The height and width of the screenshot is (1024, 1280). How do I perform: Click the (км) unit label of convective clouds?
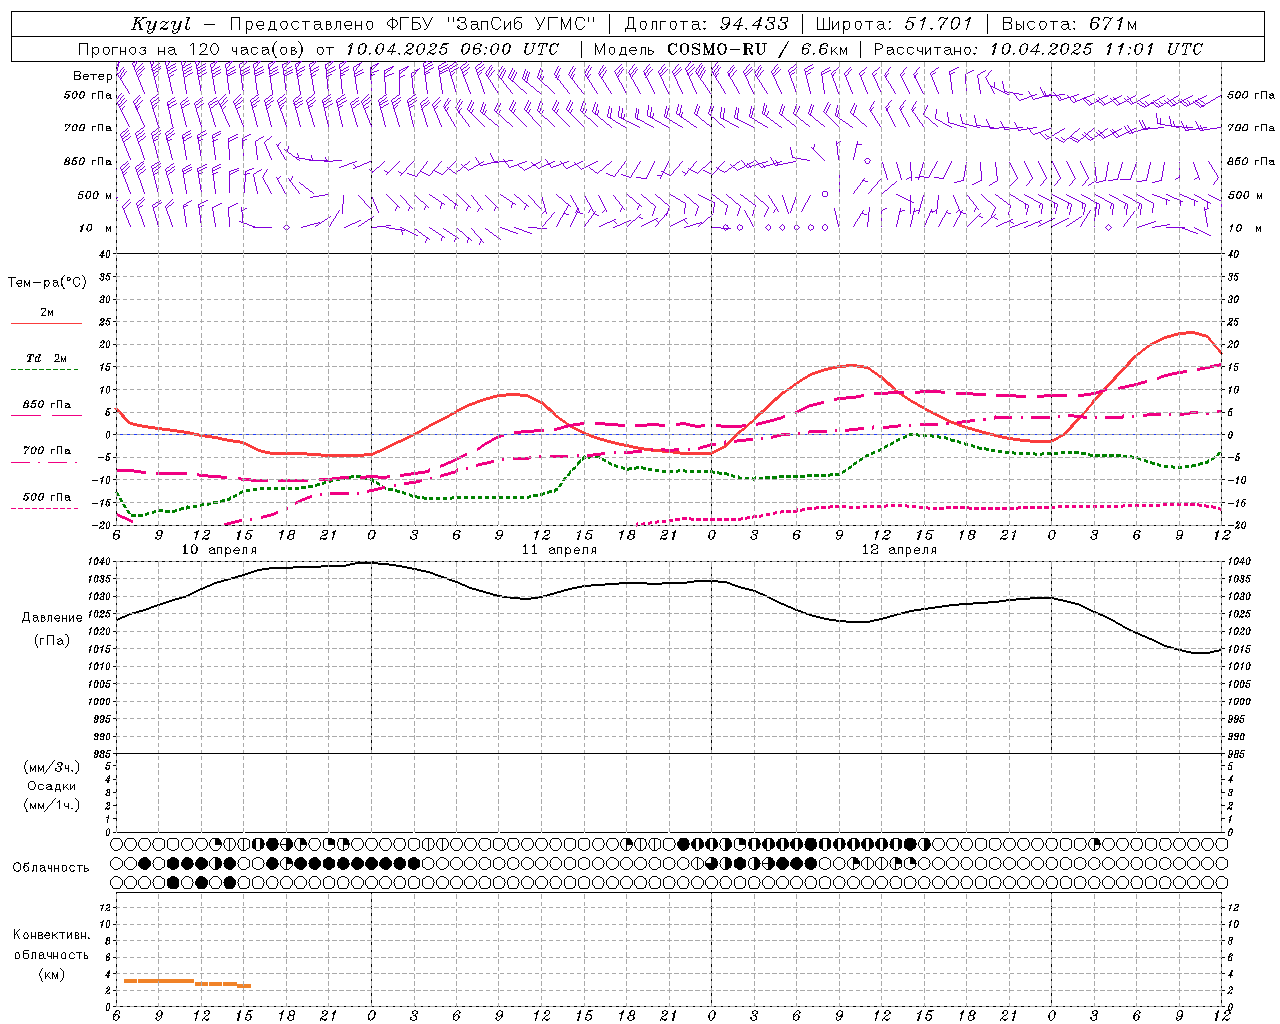point(52,974)
